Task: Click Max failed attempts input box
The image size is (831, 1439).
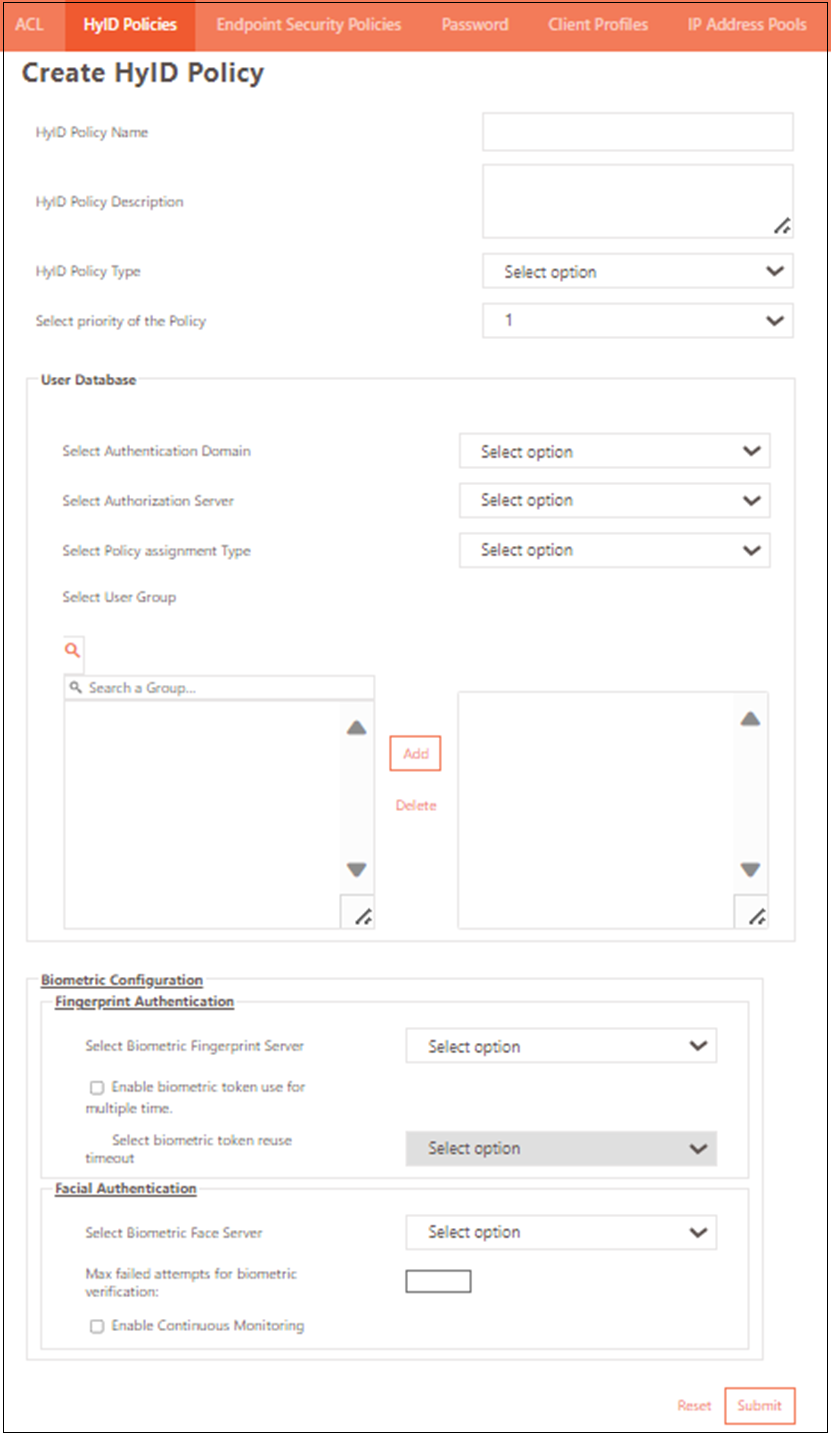Action: pos(438,1281)
